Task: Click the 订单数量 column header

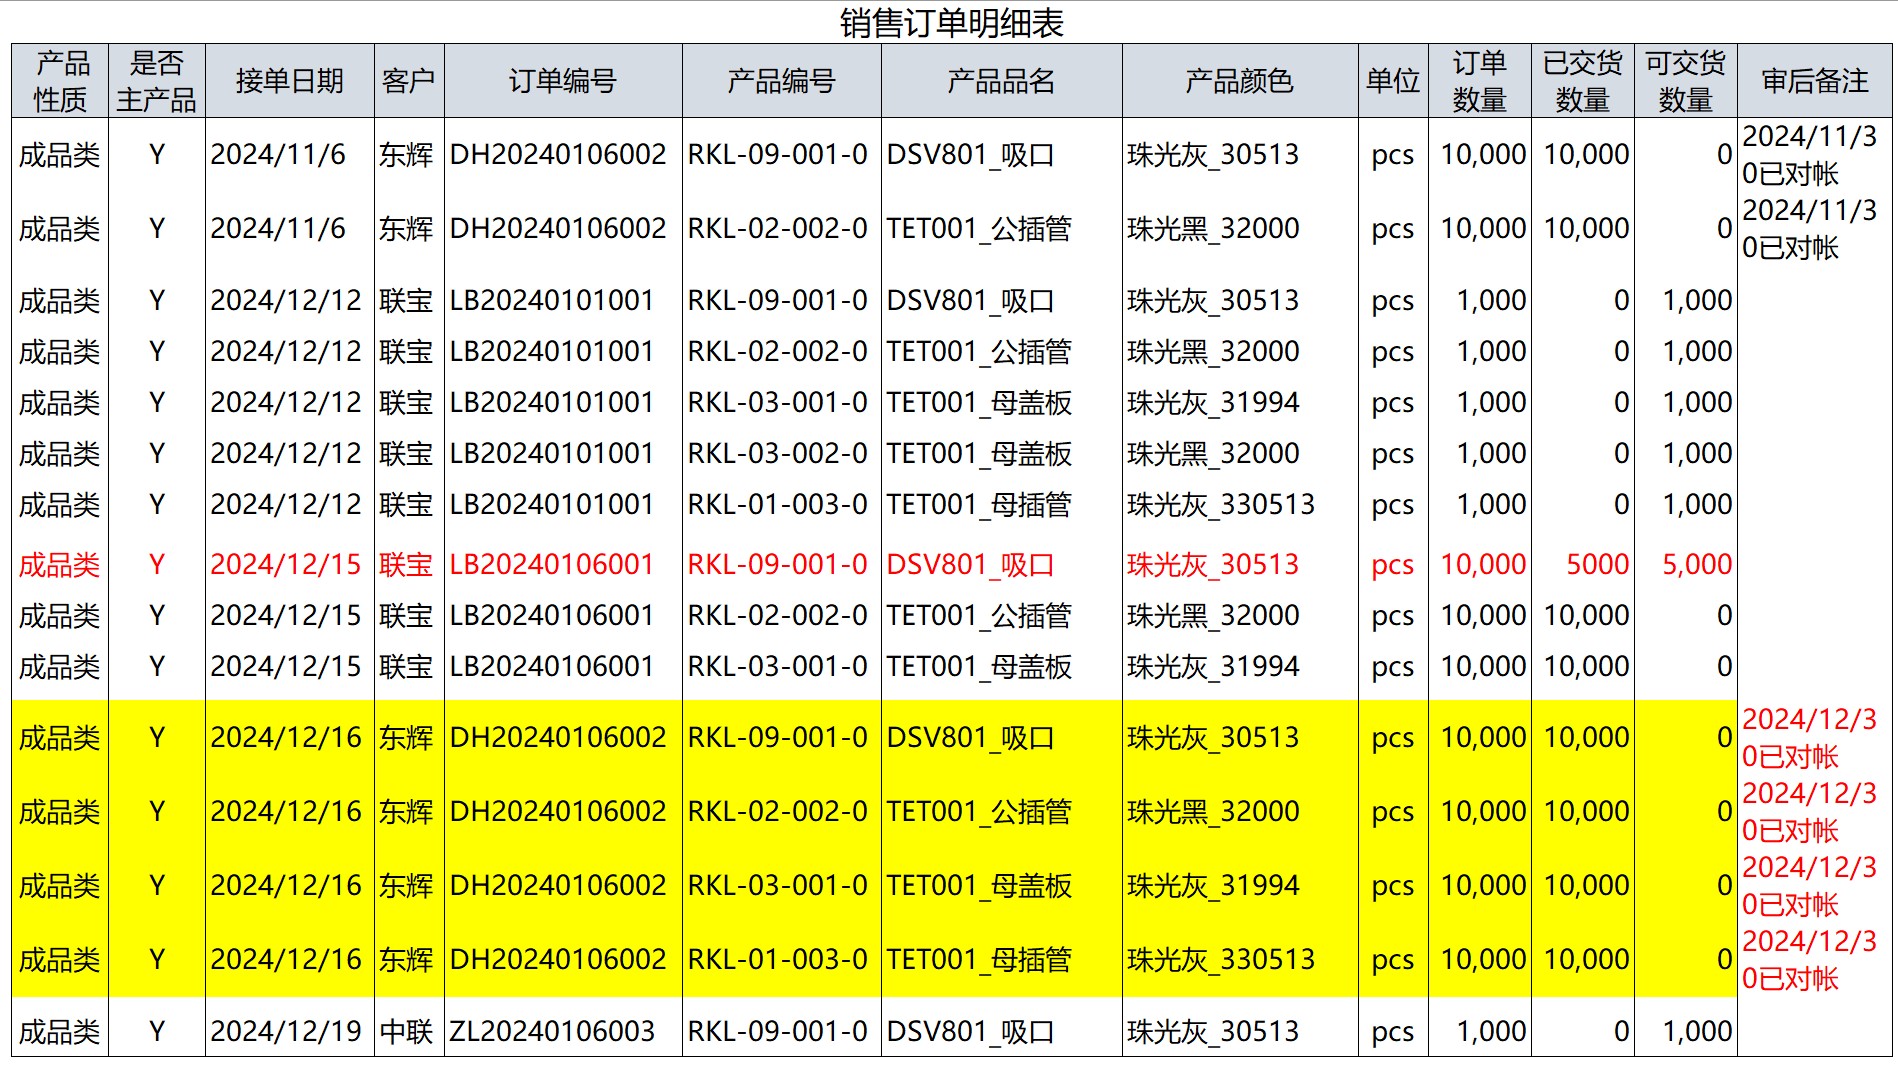Action: tap(1479, 81)
